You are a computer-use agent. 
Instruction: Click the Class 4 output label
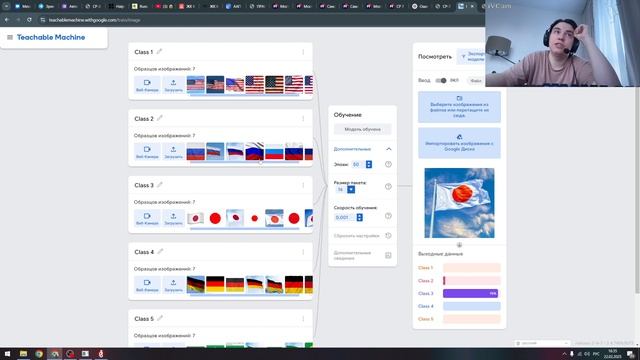426,306
